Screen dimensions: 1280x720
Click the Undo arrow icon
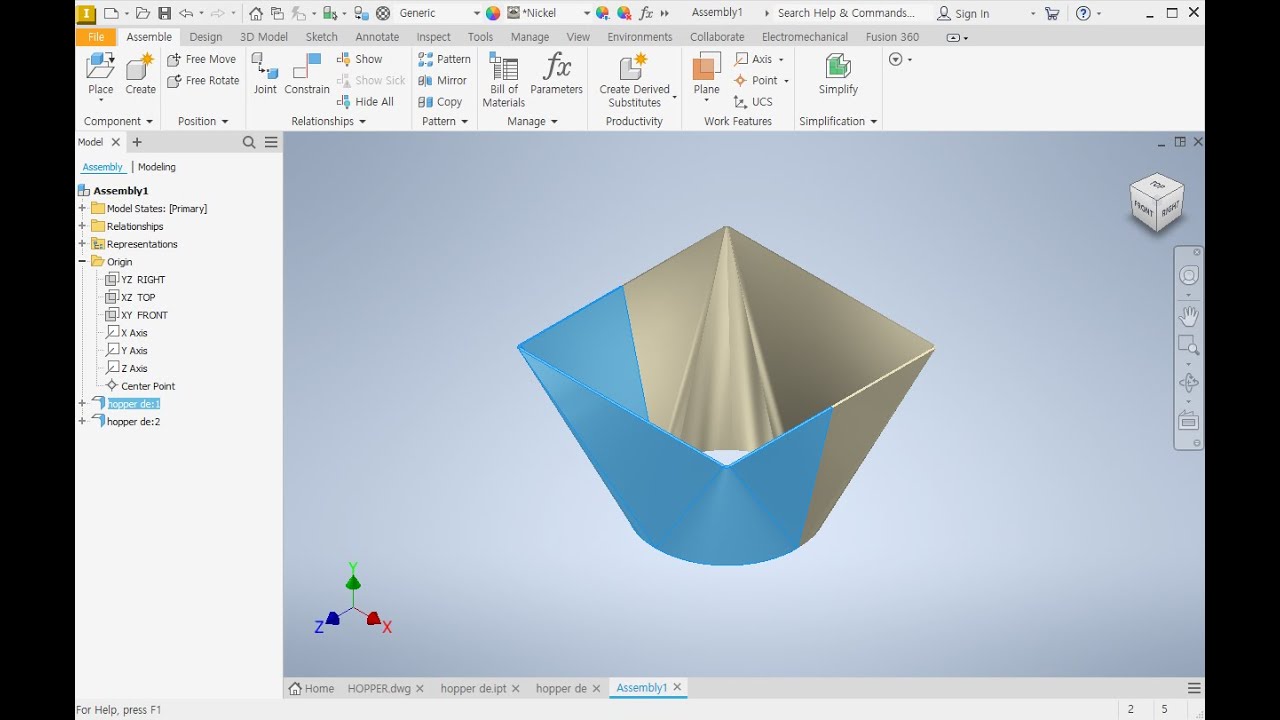(x=186, y=13)
